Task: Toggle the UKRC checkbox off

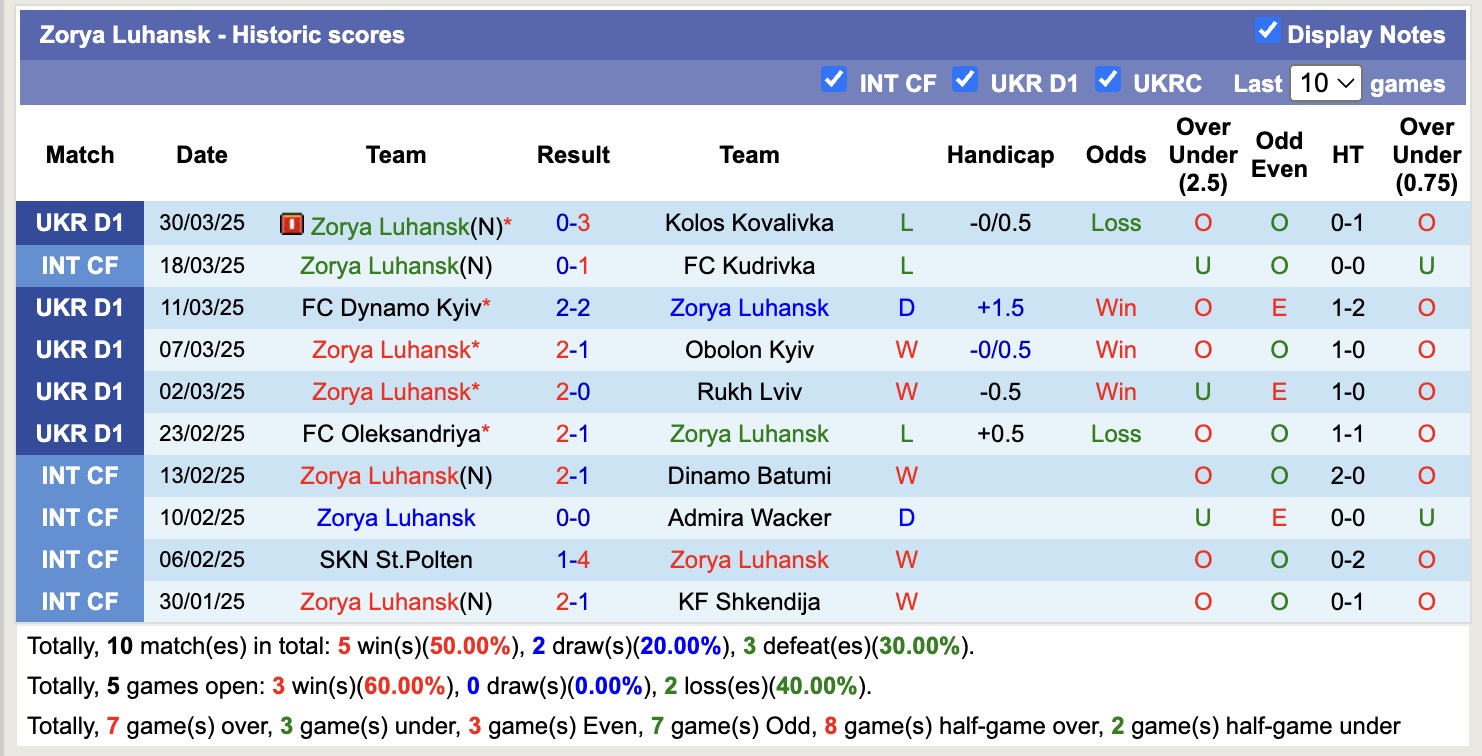Action: pos(1108,80)
